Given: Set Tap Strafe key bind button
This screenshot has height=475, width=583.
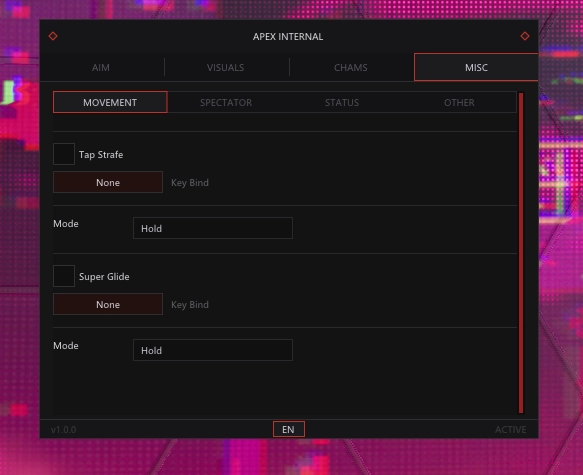Looking at the screenshot, I should point(108,182).
